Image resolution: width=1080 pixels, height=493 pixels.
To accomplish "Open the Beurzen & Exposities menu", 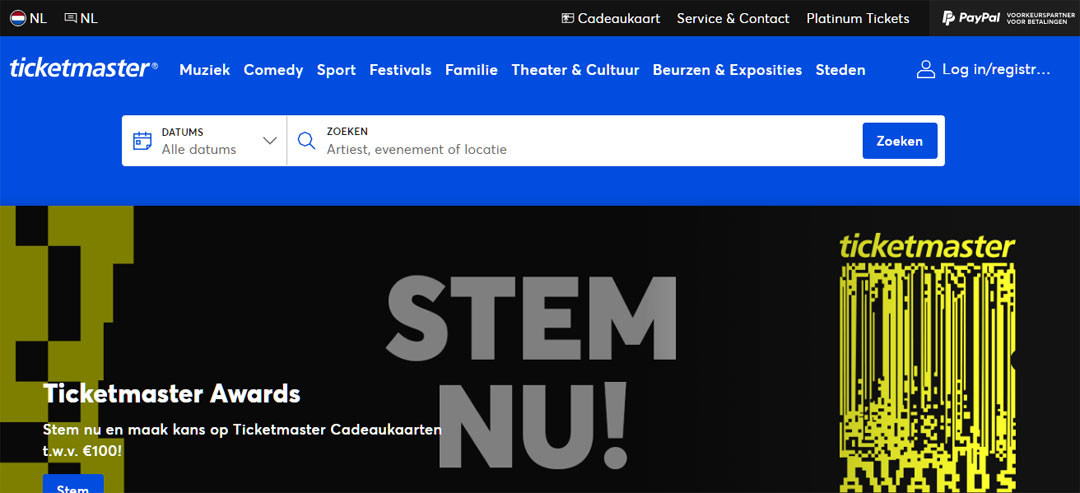I will (727, 70).
